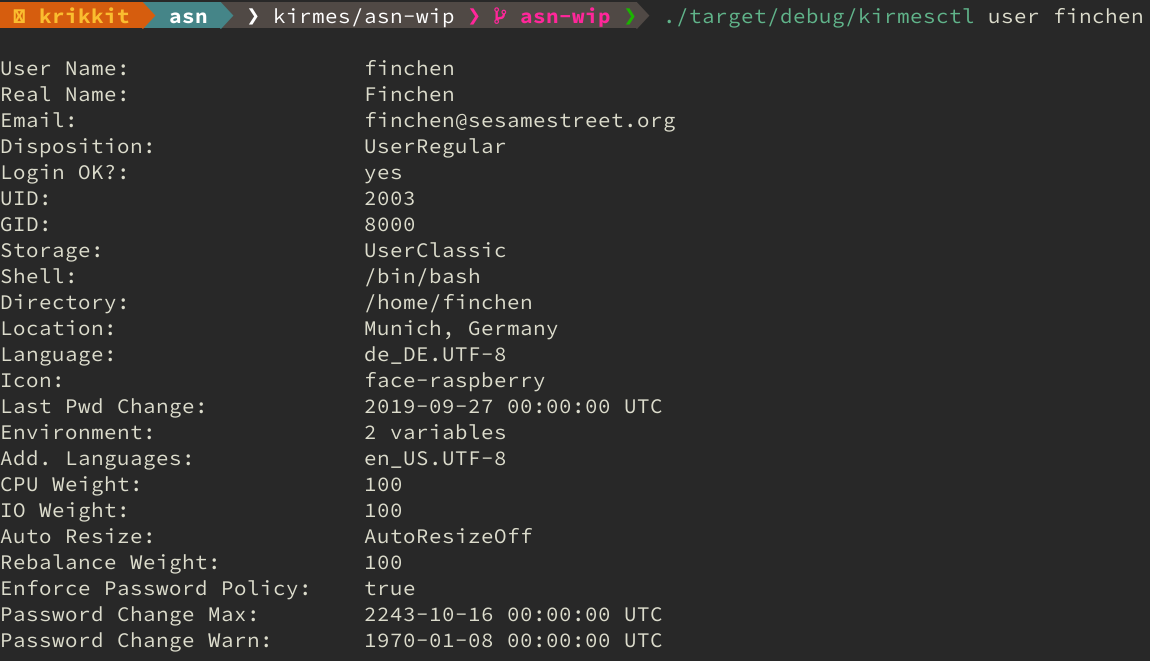Click the kirmes/asn-wip directory path

363,16
